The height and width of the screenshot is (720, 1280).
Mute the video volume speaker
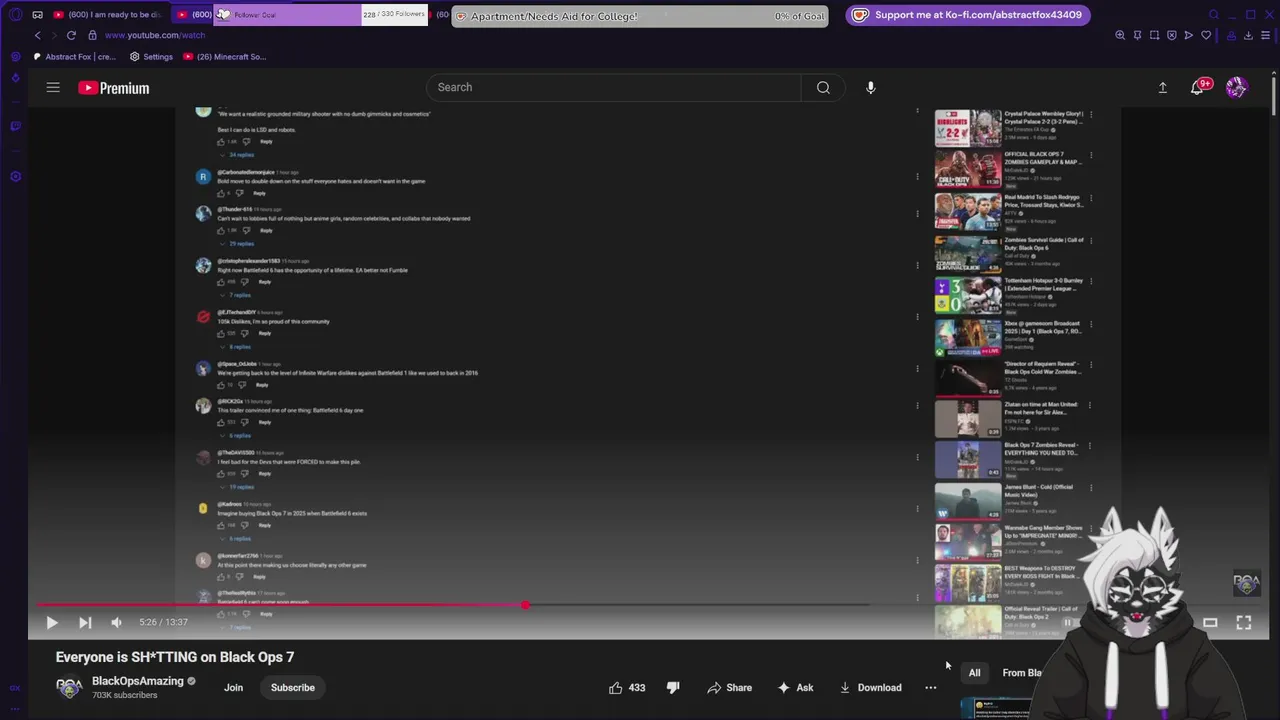click(x=116, y=622)
